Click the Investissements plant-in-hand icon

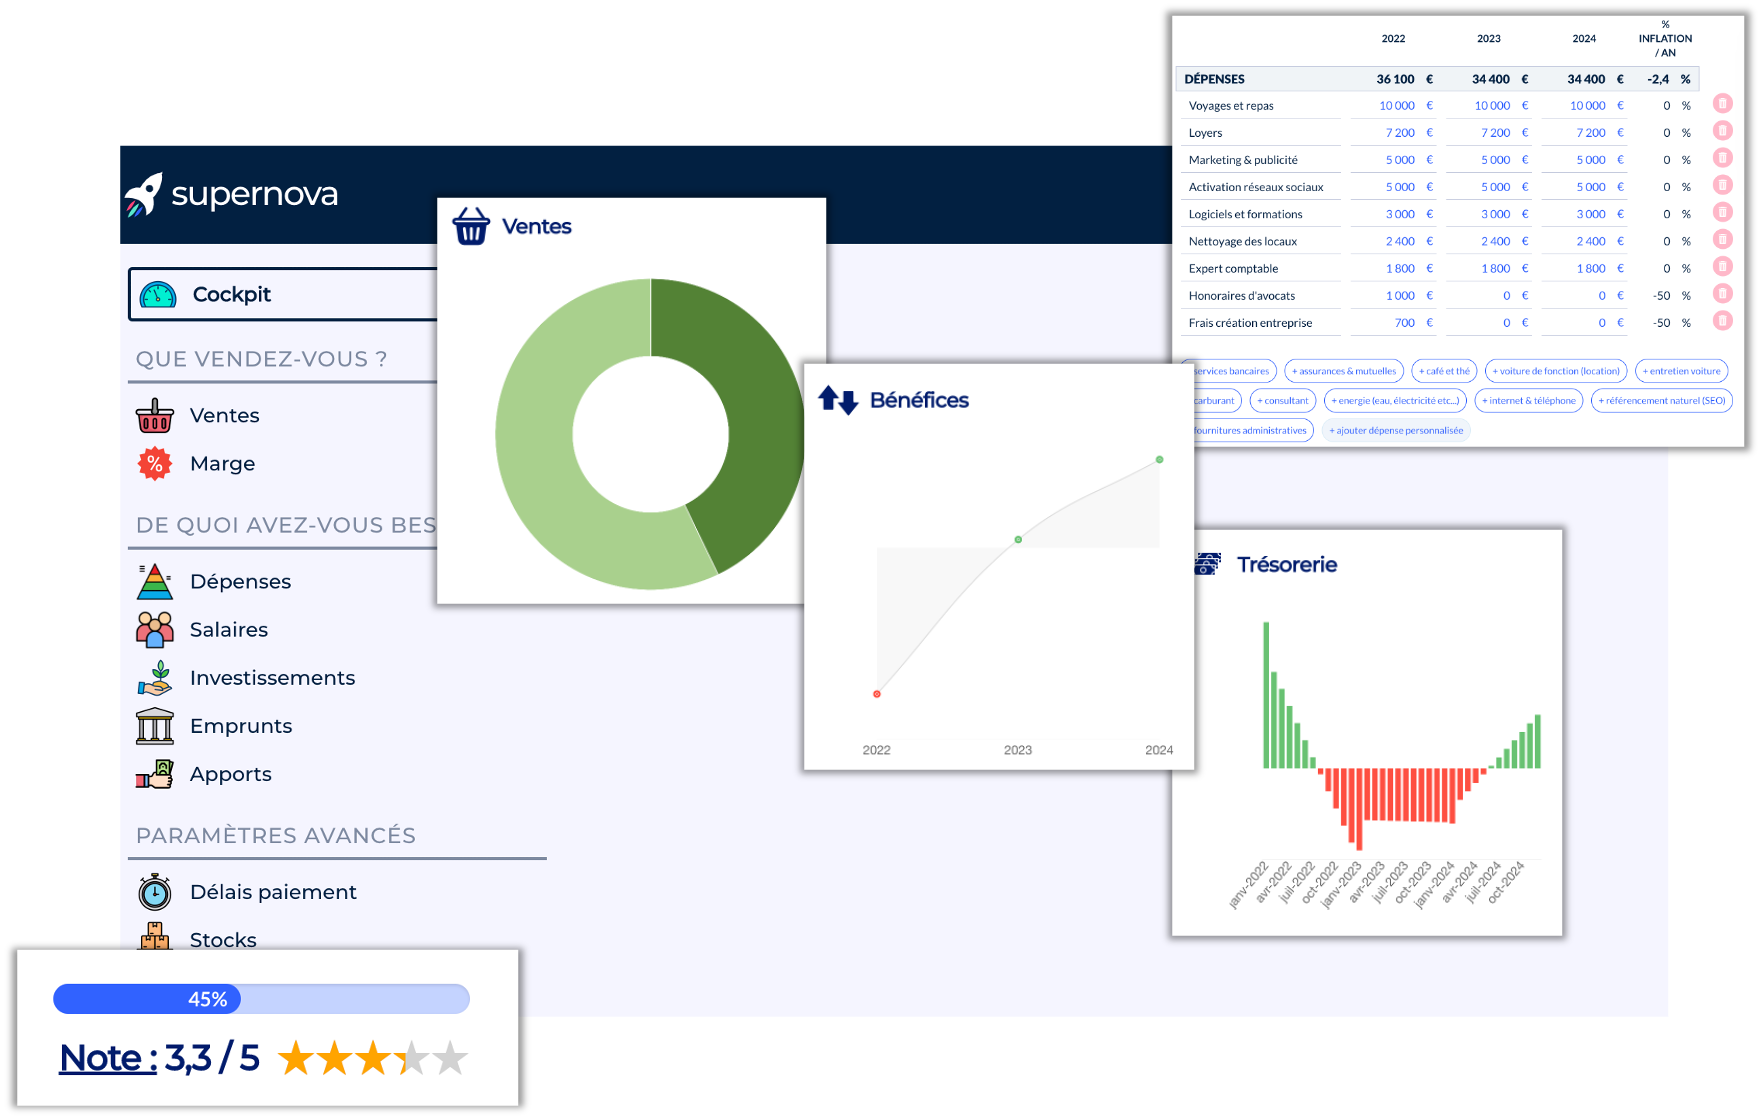point(155,678)
